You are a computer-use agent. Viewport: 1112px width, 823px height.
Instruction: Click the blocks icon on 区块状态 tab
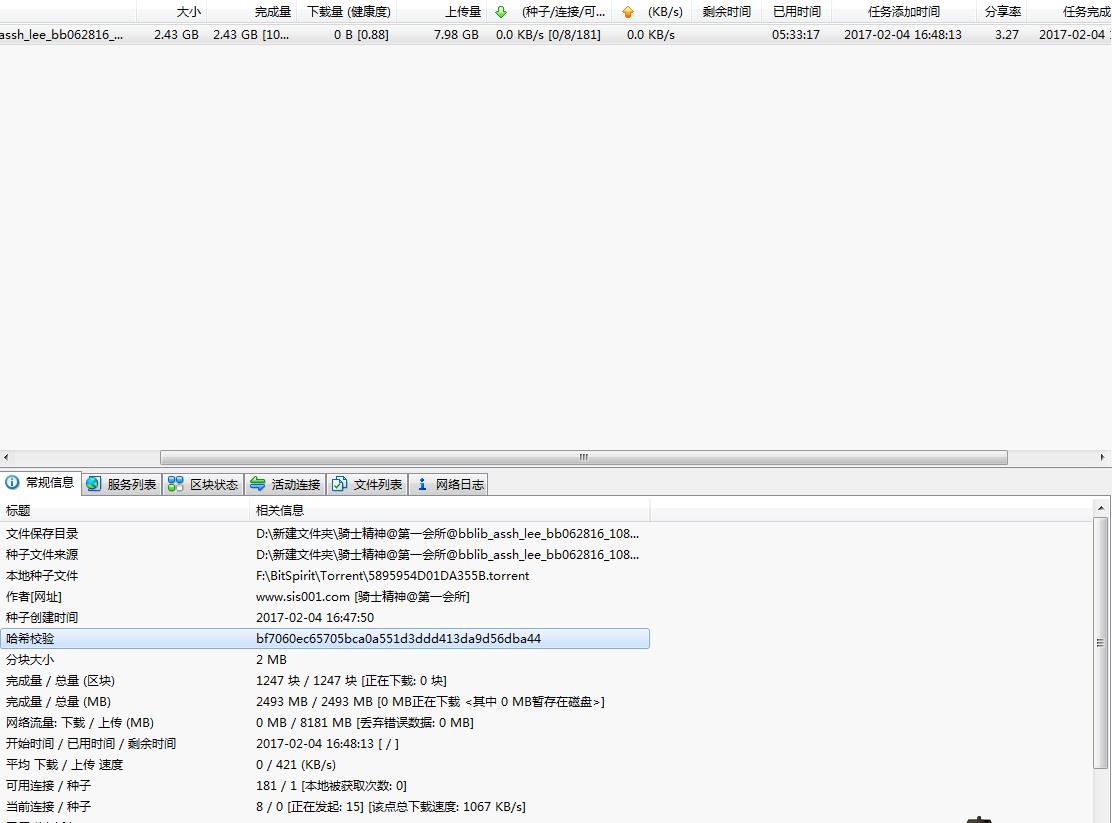176,484
